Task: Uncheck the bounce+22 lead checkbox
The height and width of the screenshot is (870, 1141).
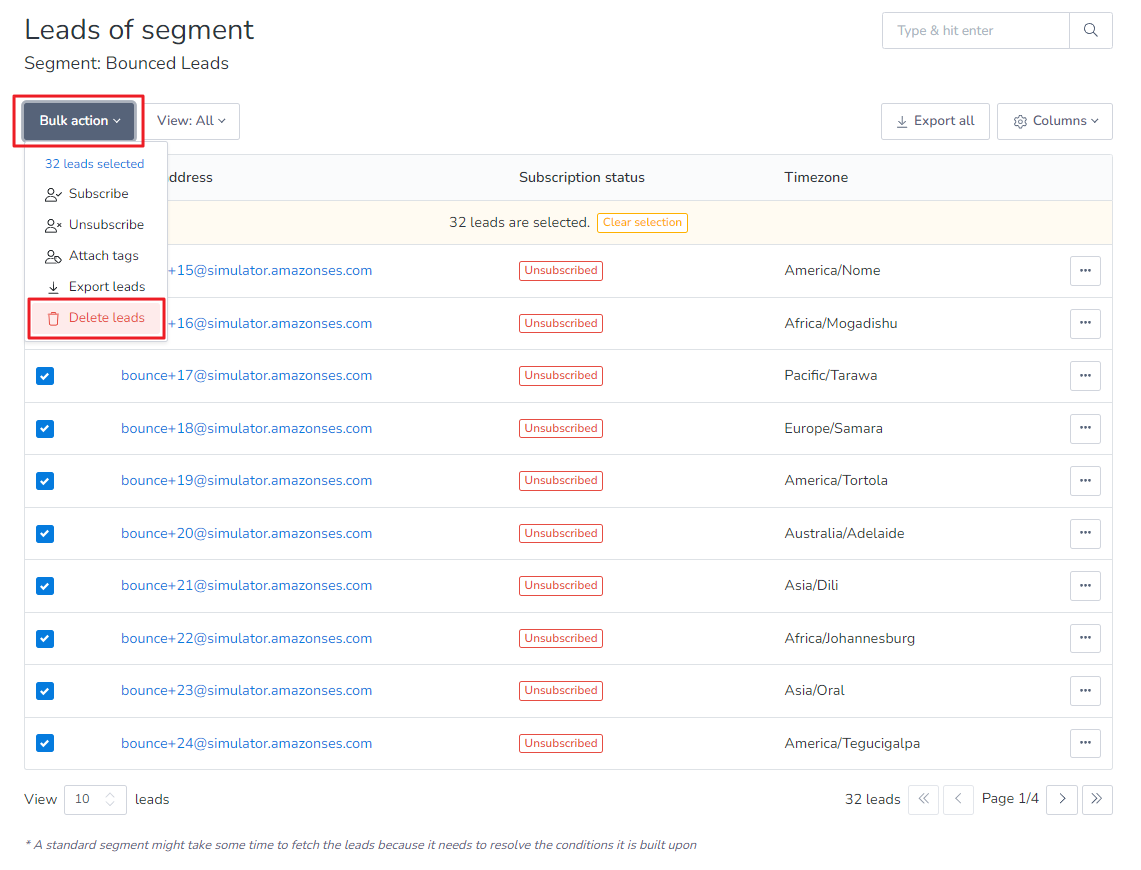Action: click(x=45, y=639)
